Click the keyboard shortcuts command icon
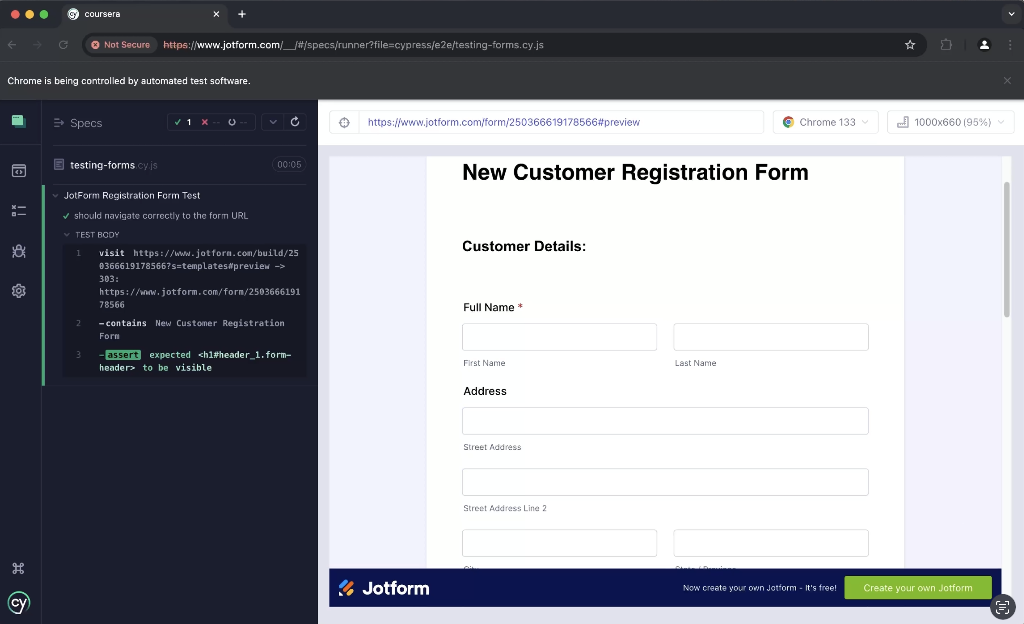The image size is (1024, 624). [x=18, y=568]
